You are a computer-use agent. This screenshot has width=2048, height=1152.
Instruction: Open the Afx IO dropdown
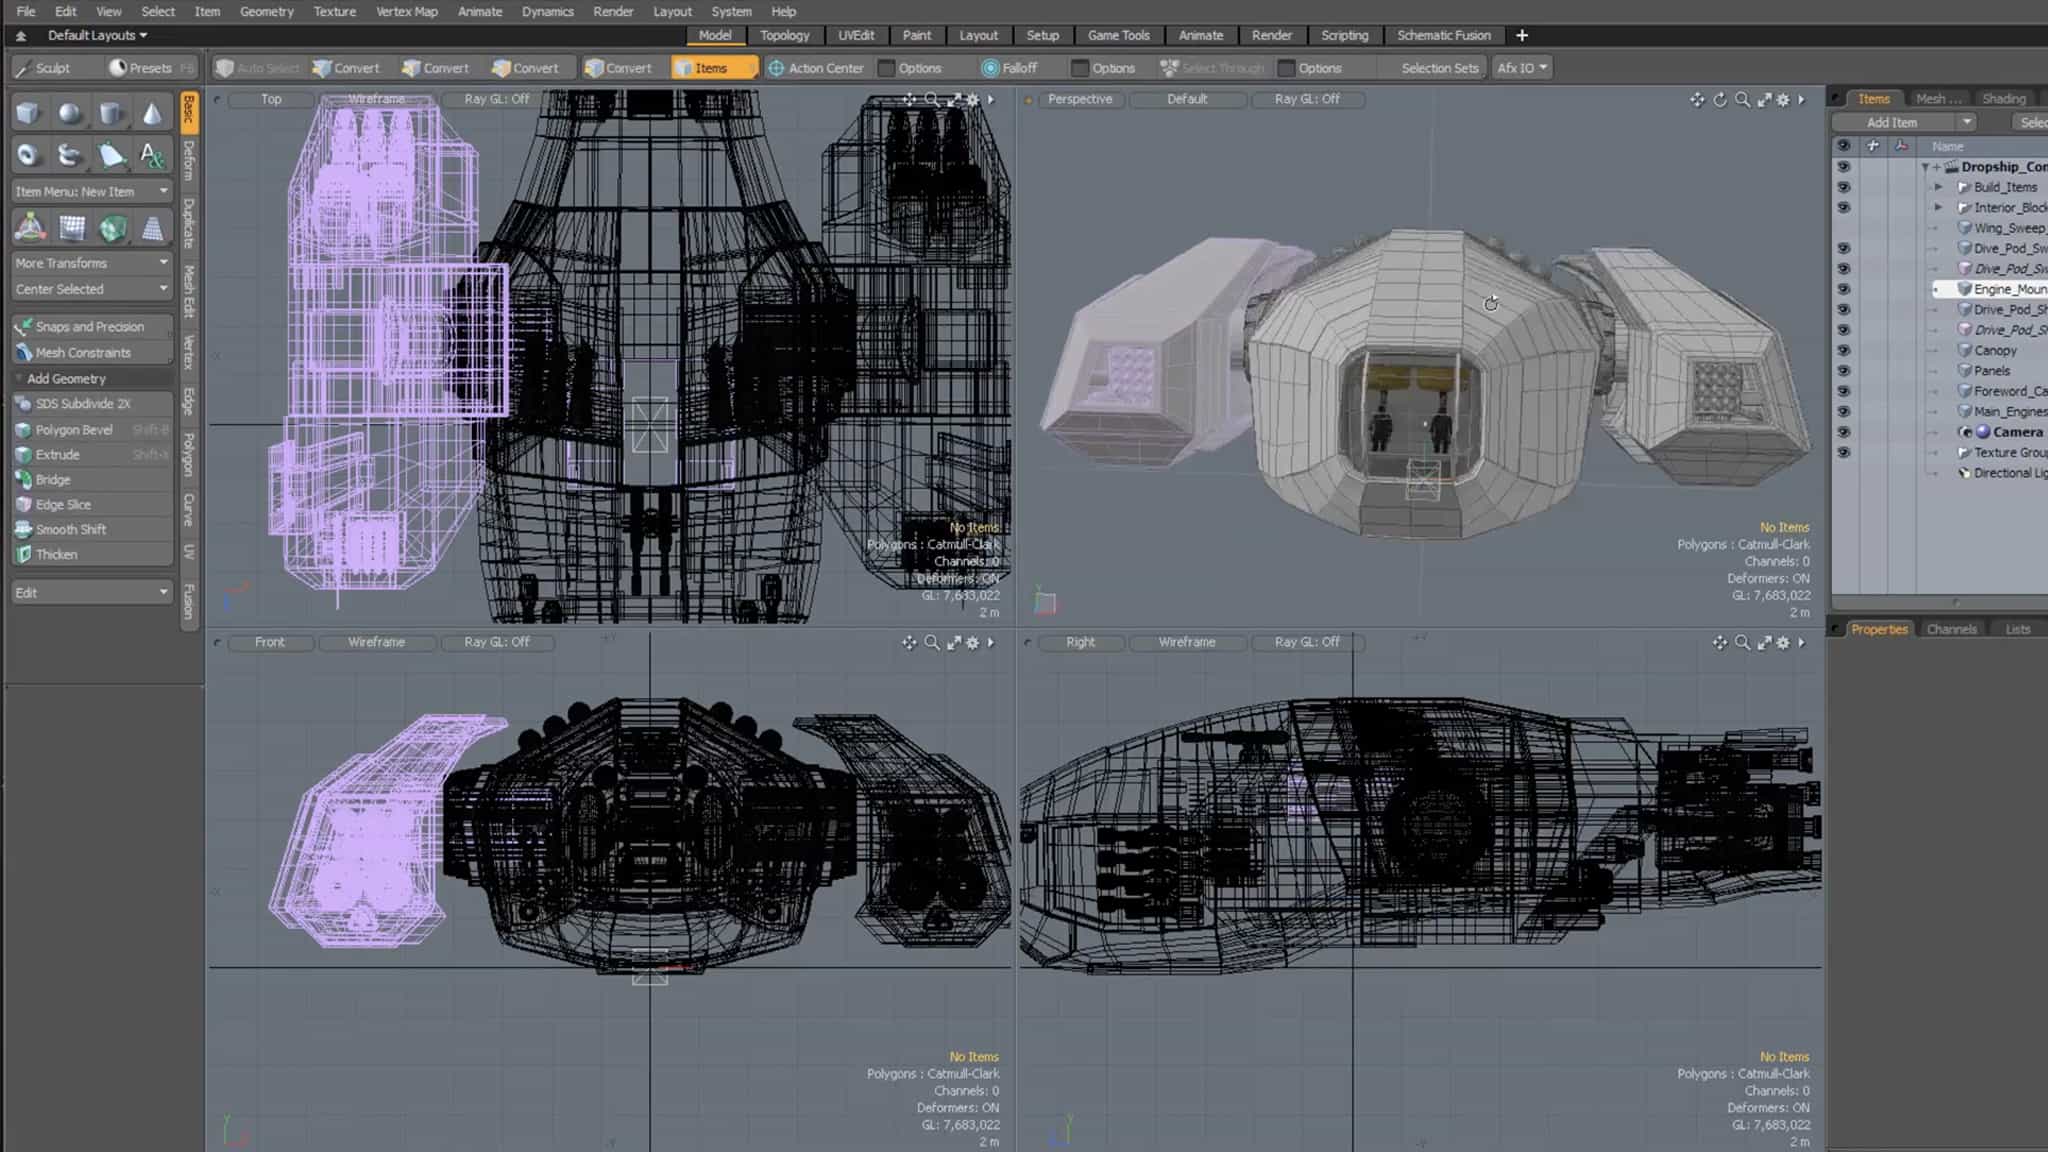pos(1521,68)
